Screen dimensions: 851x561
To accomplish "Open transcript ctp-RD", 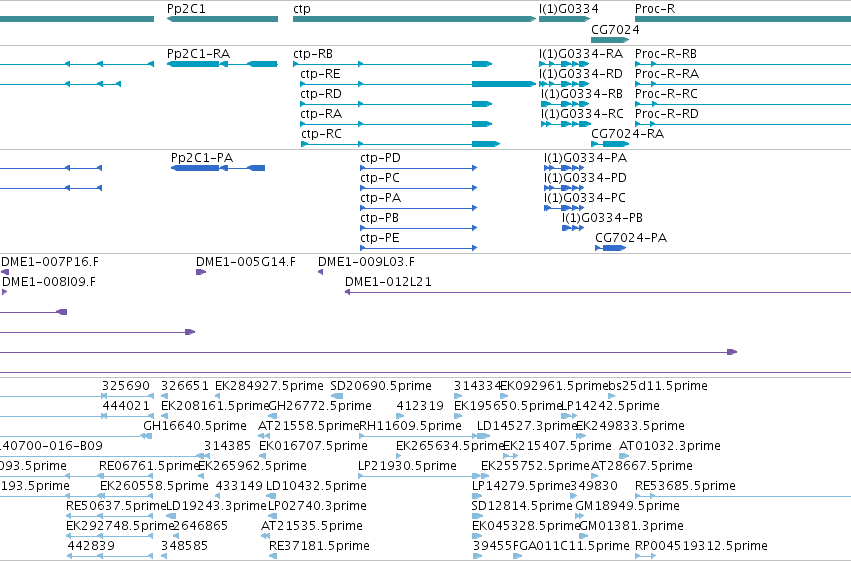I will [x=321, y=94].
